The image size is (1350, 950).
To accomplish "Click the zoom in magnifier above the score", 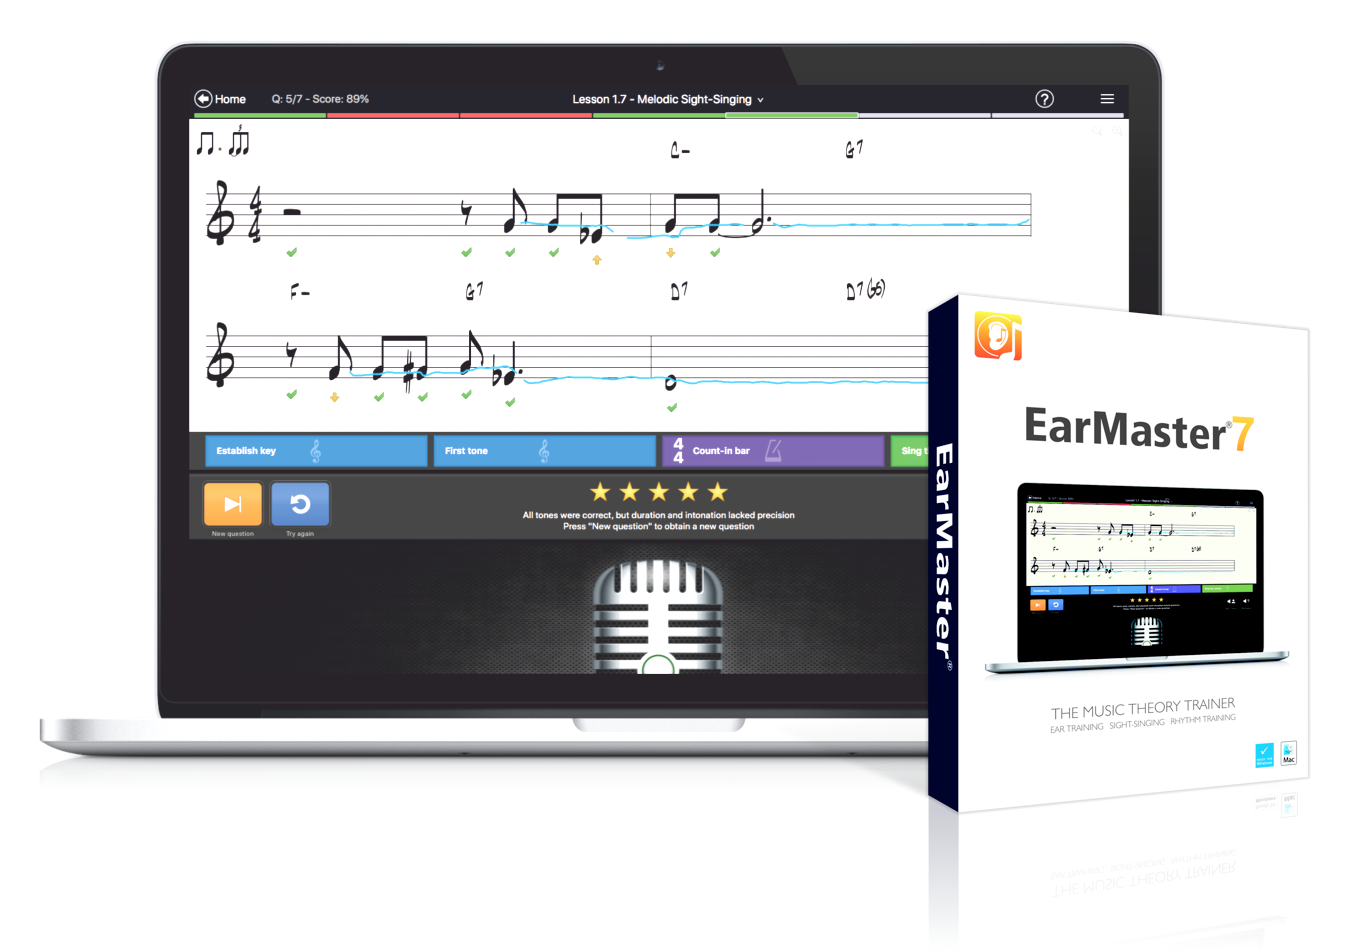I will coord(1117,130).
